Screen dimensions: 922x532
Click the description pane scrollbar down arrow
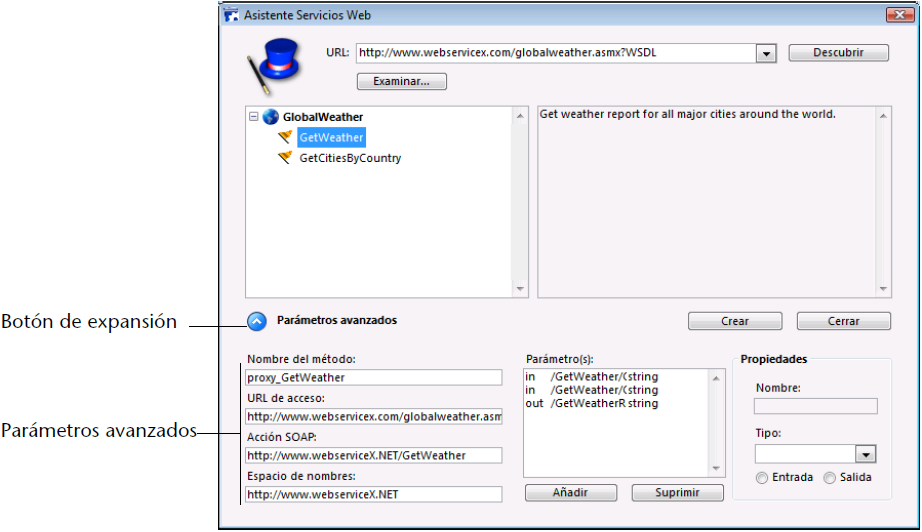[883, 289]
